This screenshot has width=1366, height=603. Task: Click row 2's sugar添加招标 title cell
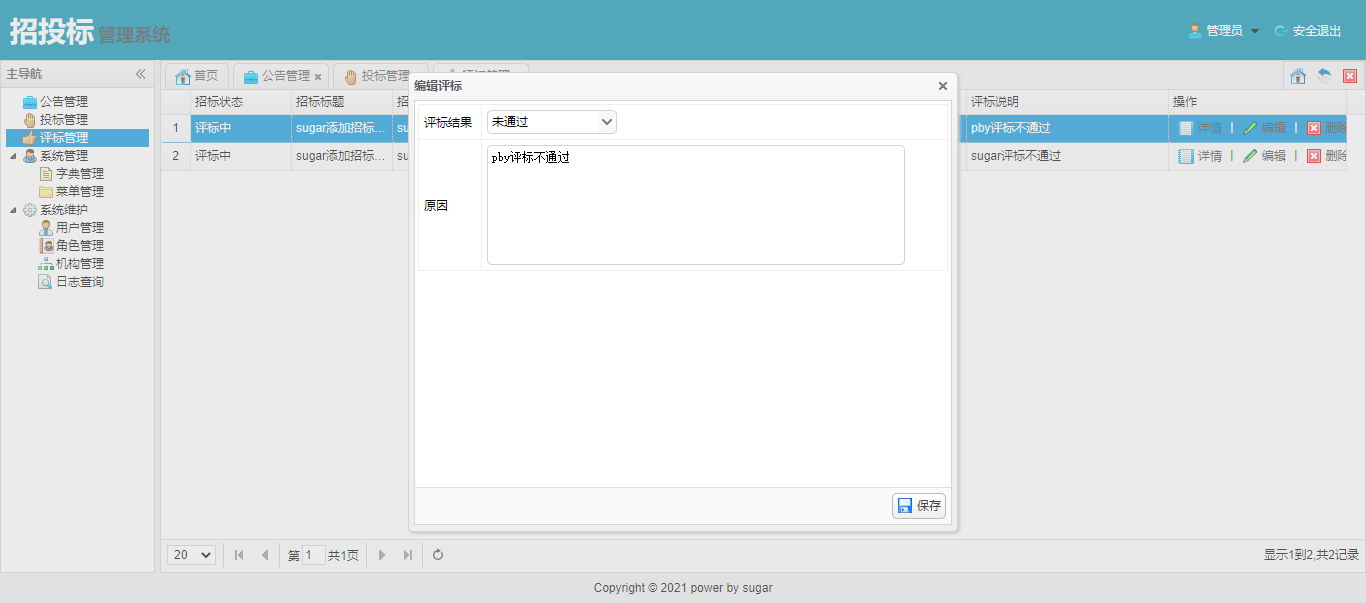(342, 156)
